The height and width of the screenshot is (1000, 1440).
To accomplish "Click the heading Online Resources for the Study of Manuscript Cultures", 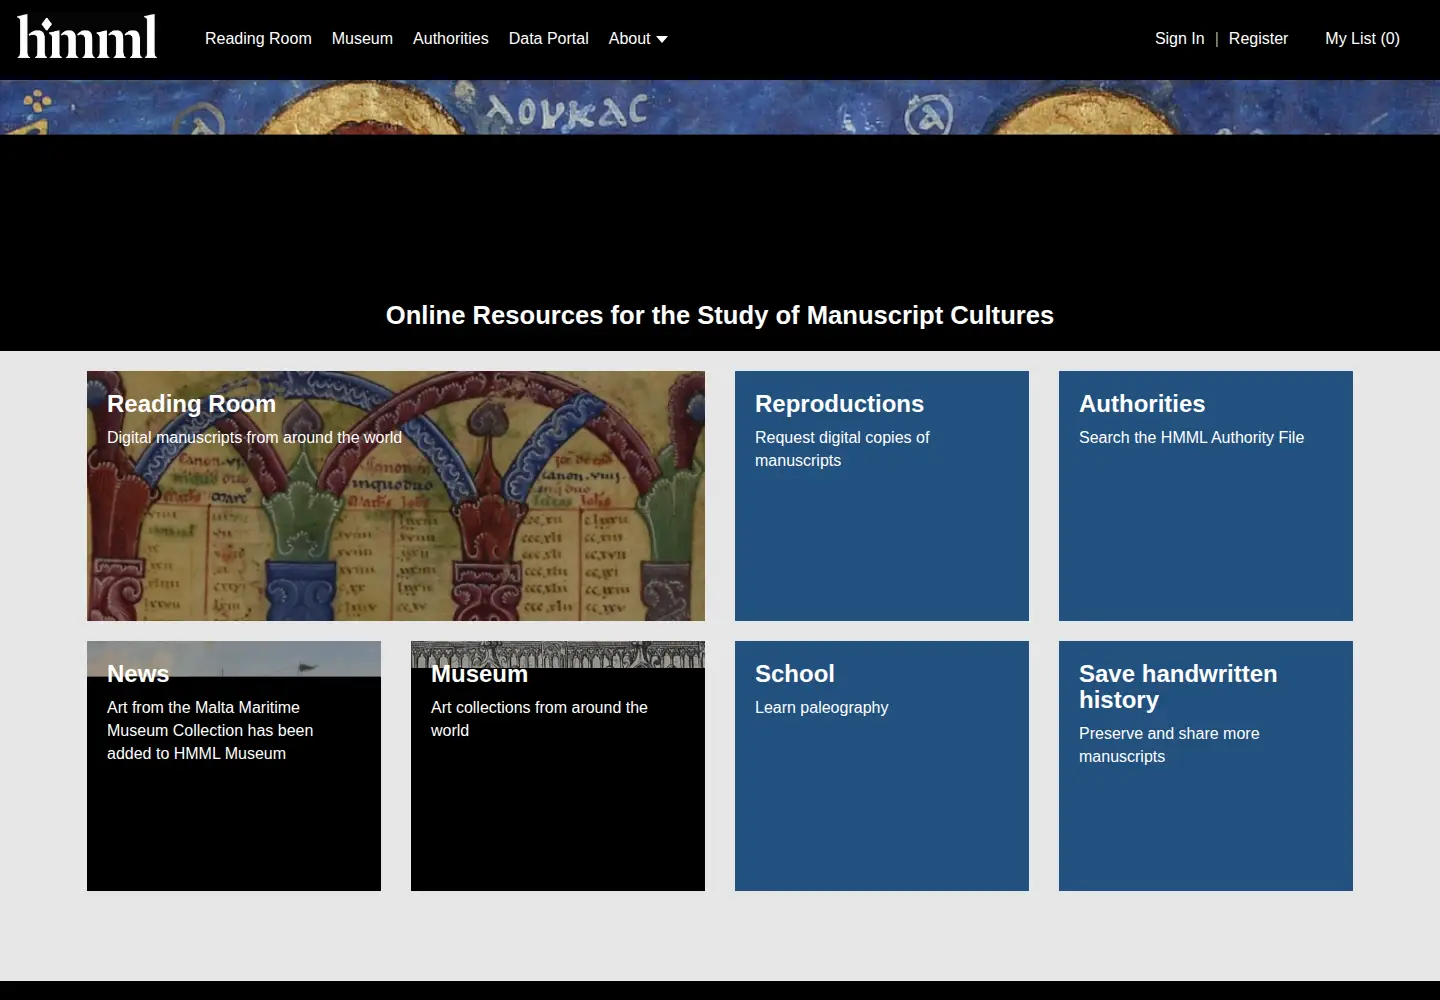I will click(x=720, y=315).
